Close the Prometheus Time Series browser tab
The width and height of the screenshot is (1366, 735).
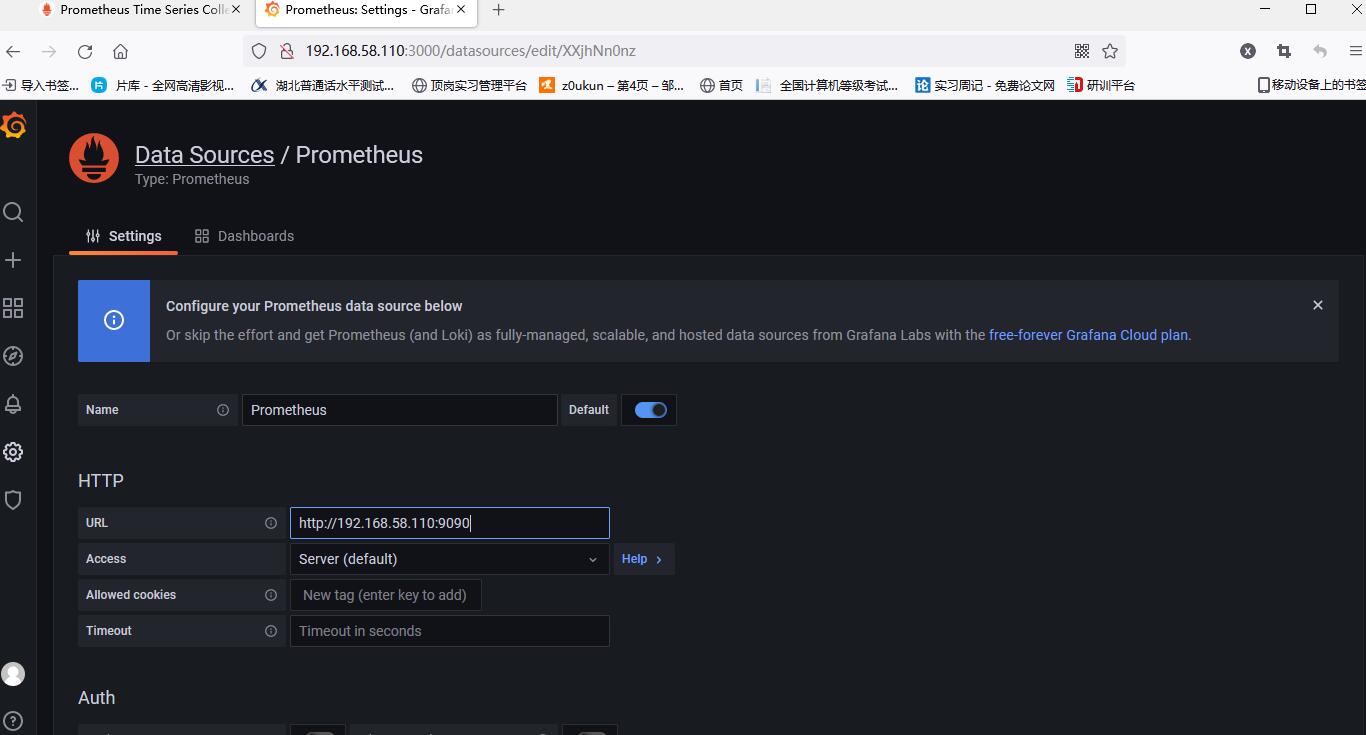click(236, 10)
